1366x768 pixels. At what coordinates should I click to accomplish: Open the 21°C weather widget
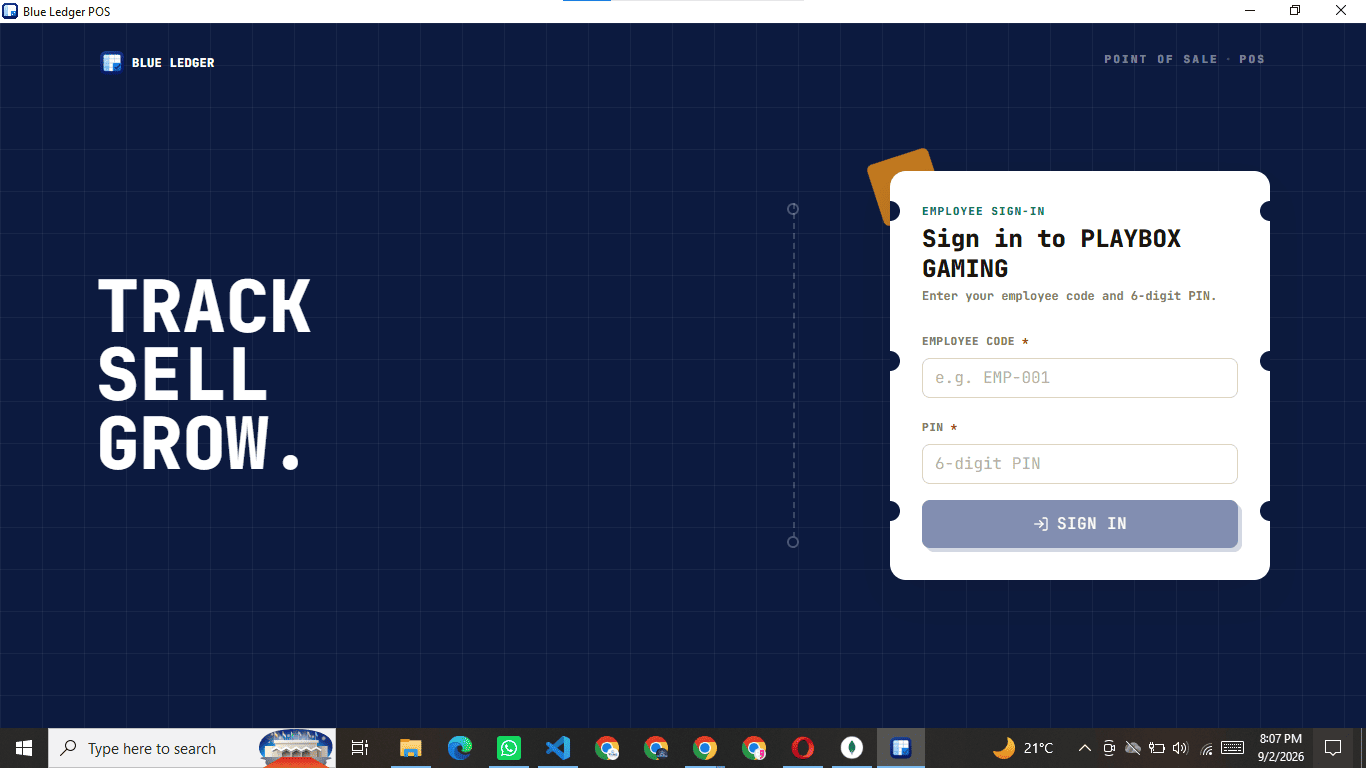click(1023, 748)
